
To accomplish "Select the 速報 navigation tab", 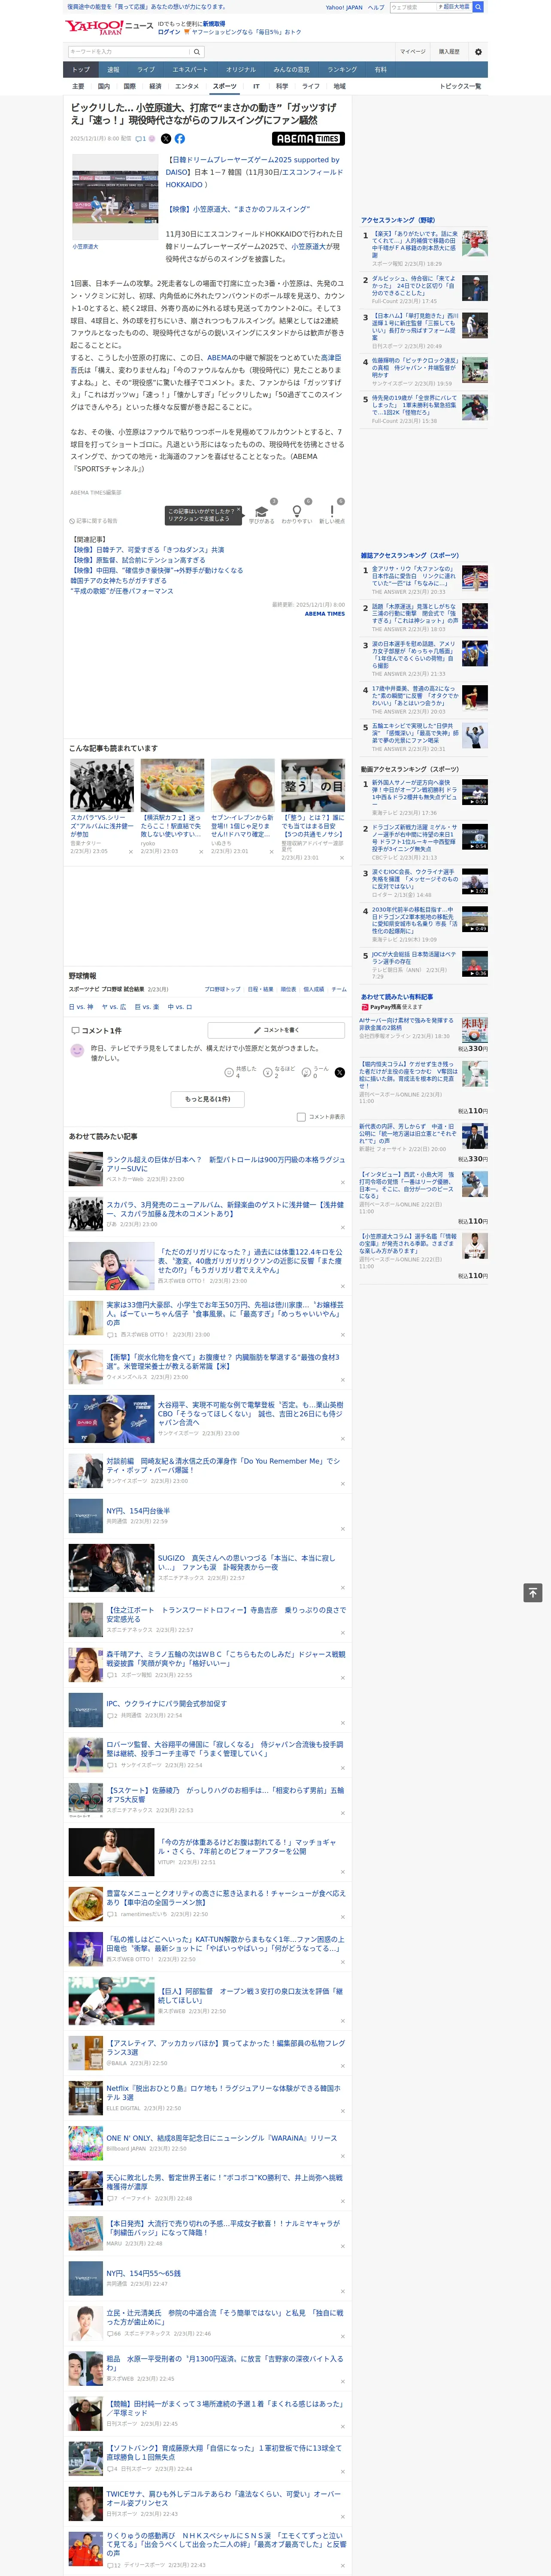I will tap(113, 70).
